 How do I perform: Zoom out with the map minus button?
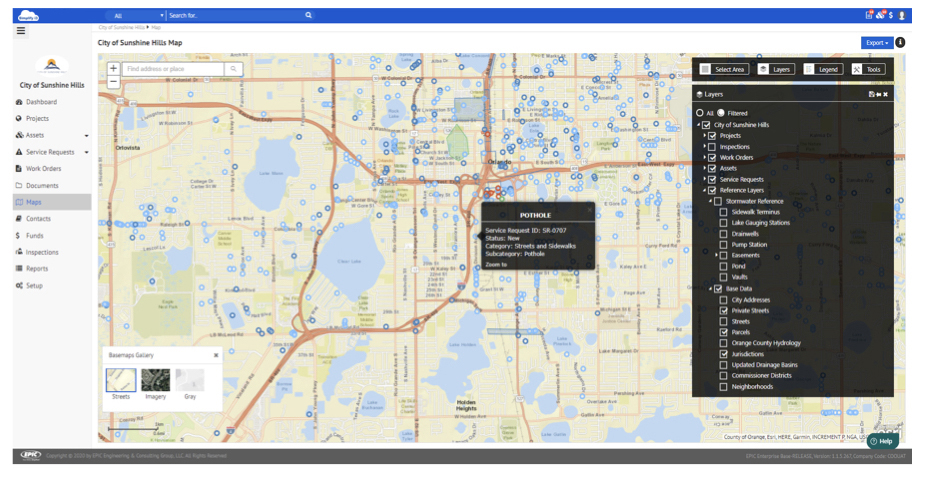pos(113,82)
